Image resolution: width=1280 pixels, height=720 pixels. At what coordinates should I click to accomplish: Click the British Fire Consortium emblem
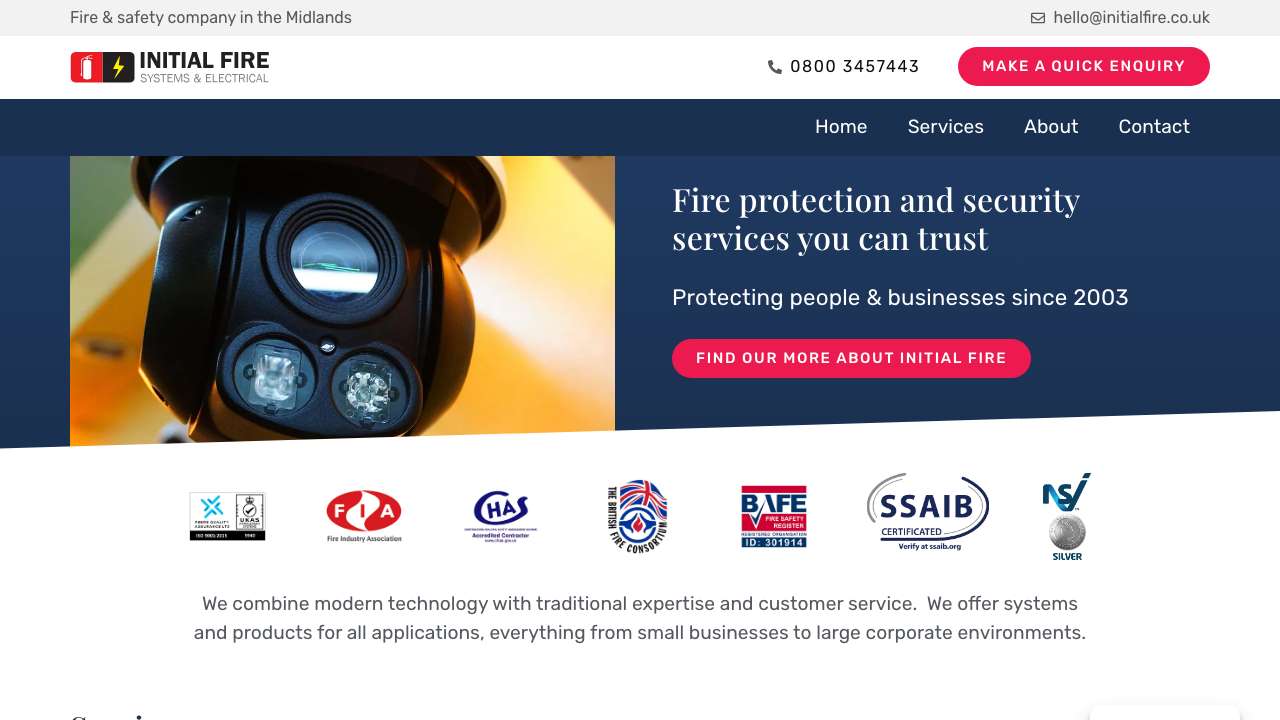638,516
